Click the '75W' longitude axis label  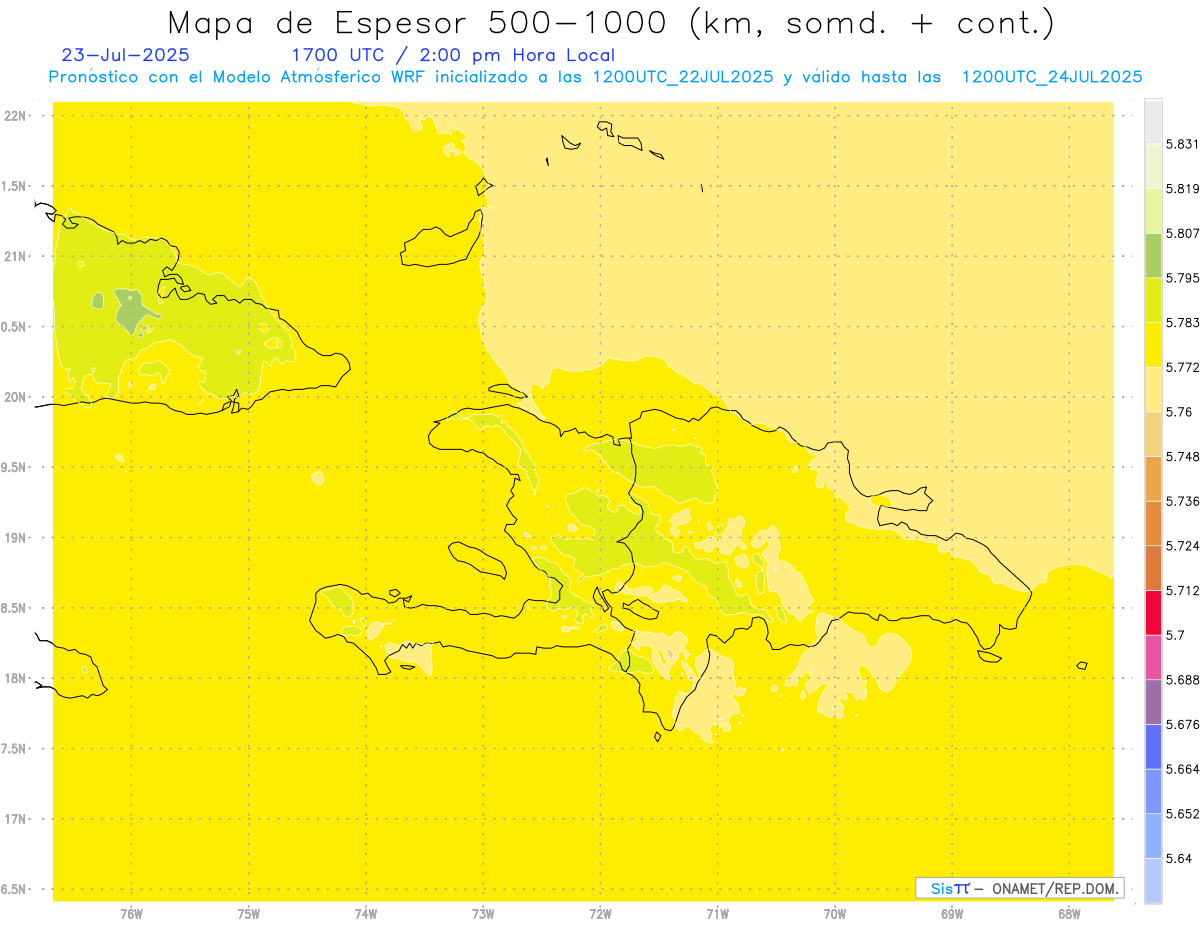[x=249, y=914]
